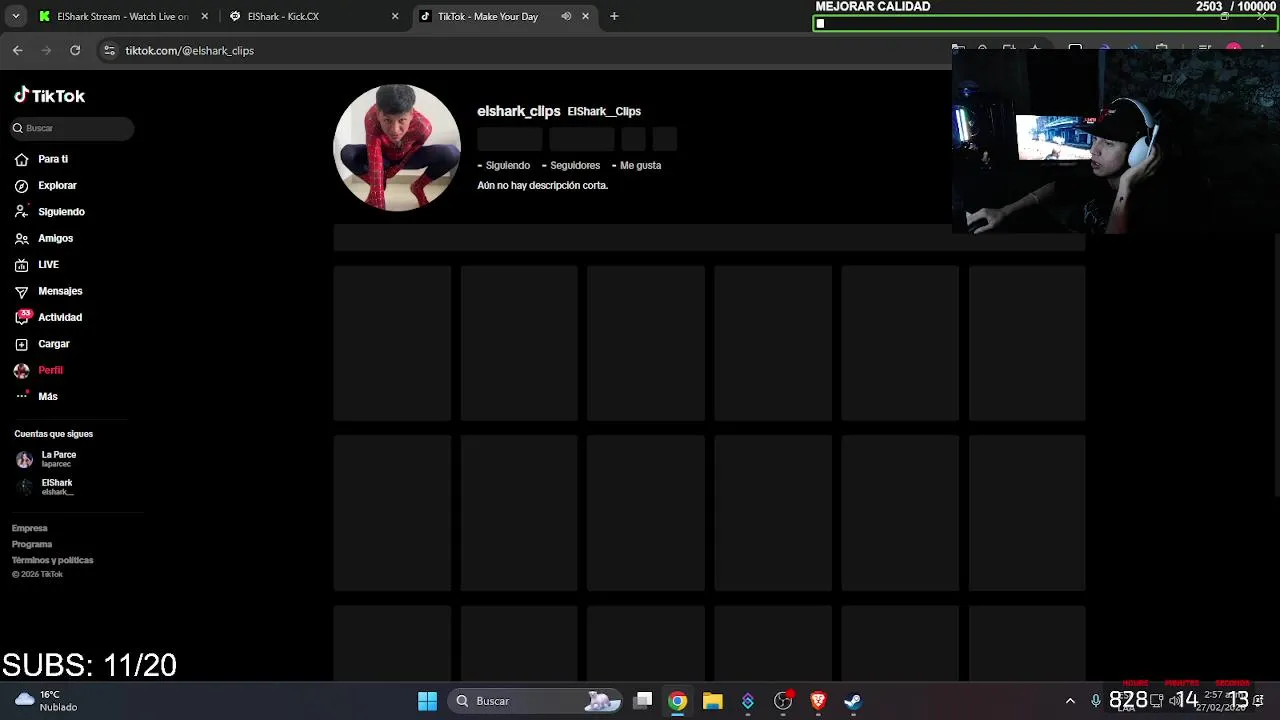Open Steam from taskbar

[x=853, y=701]
